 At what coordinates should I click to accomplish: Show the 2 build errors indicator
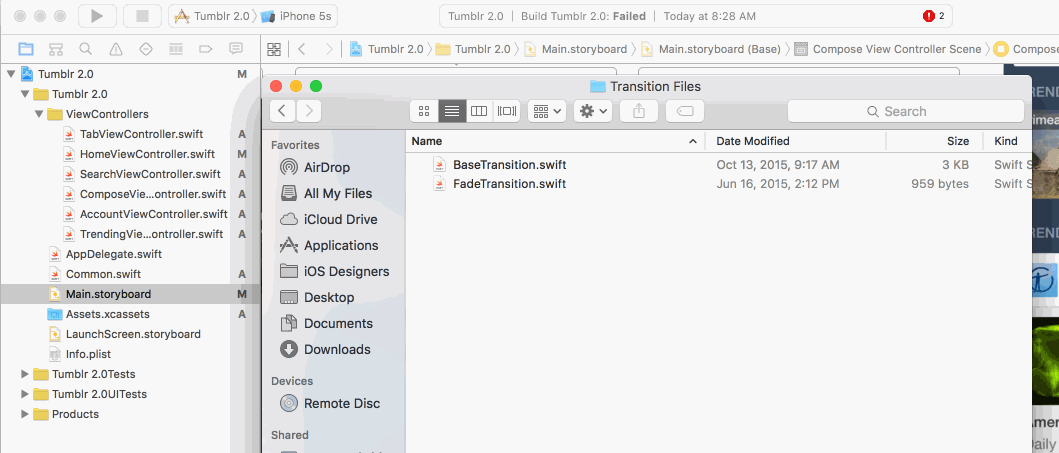pyautogui.click(x=933, y=16)
